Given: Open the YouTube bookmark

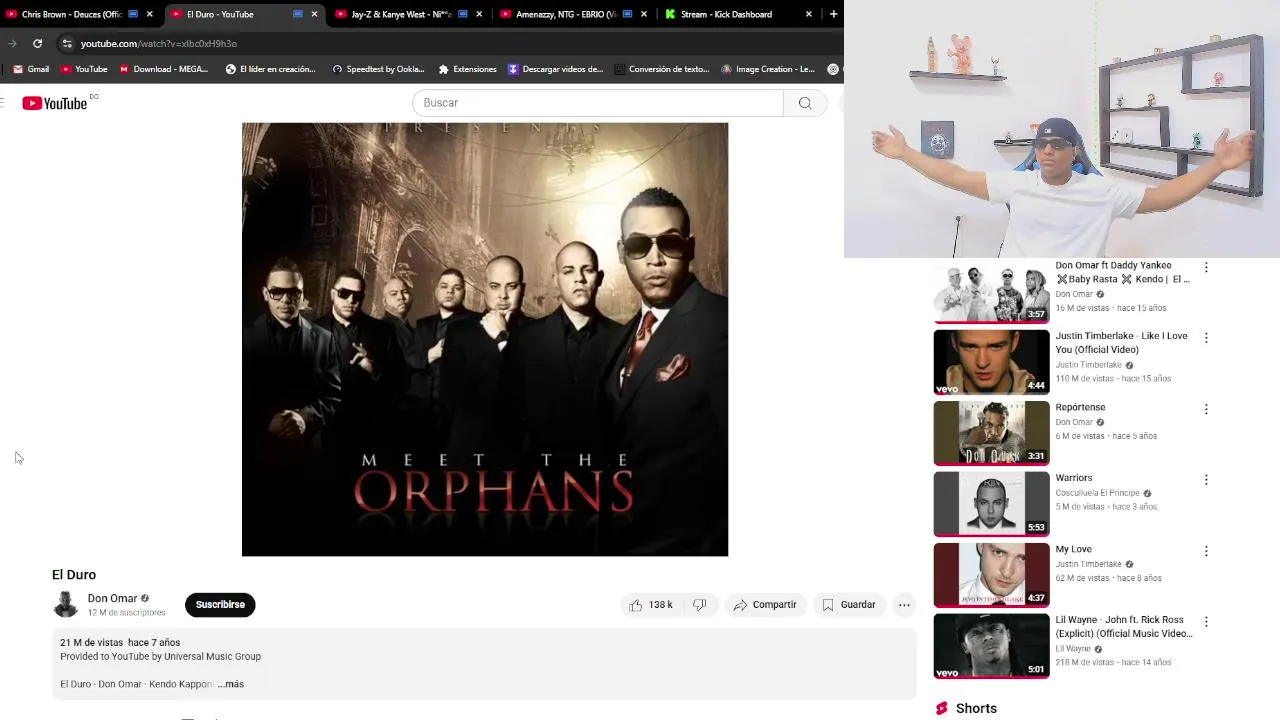Looking at the screenshot, I should [84, 69].
